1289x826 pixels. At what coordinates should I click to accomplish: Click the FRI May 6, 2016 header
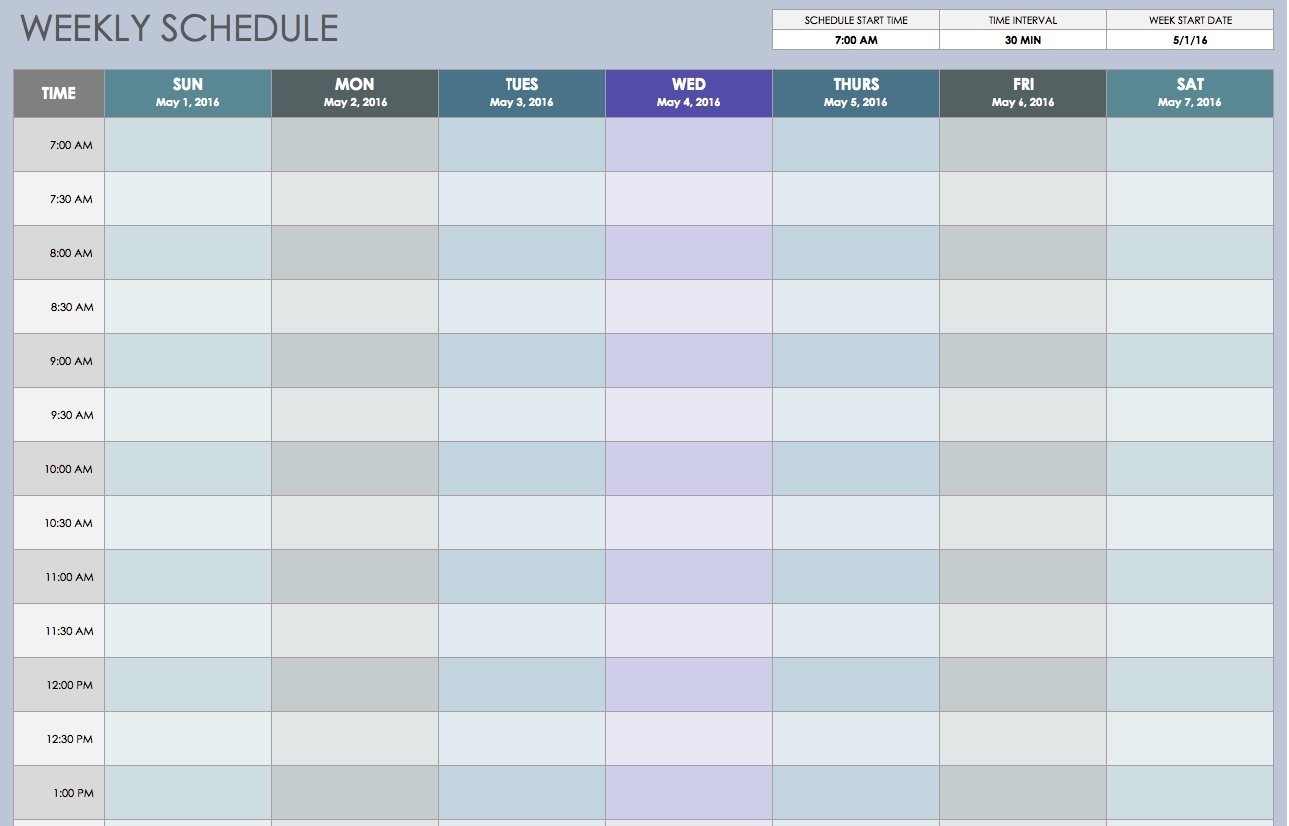coord(1022,93)
